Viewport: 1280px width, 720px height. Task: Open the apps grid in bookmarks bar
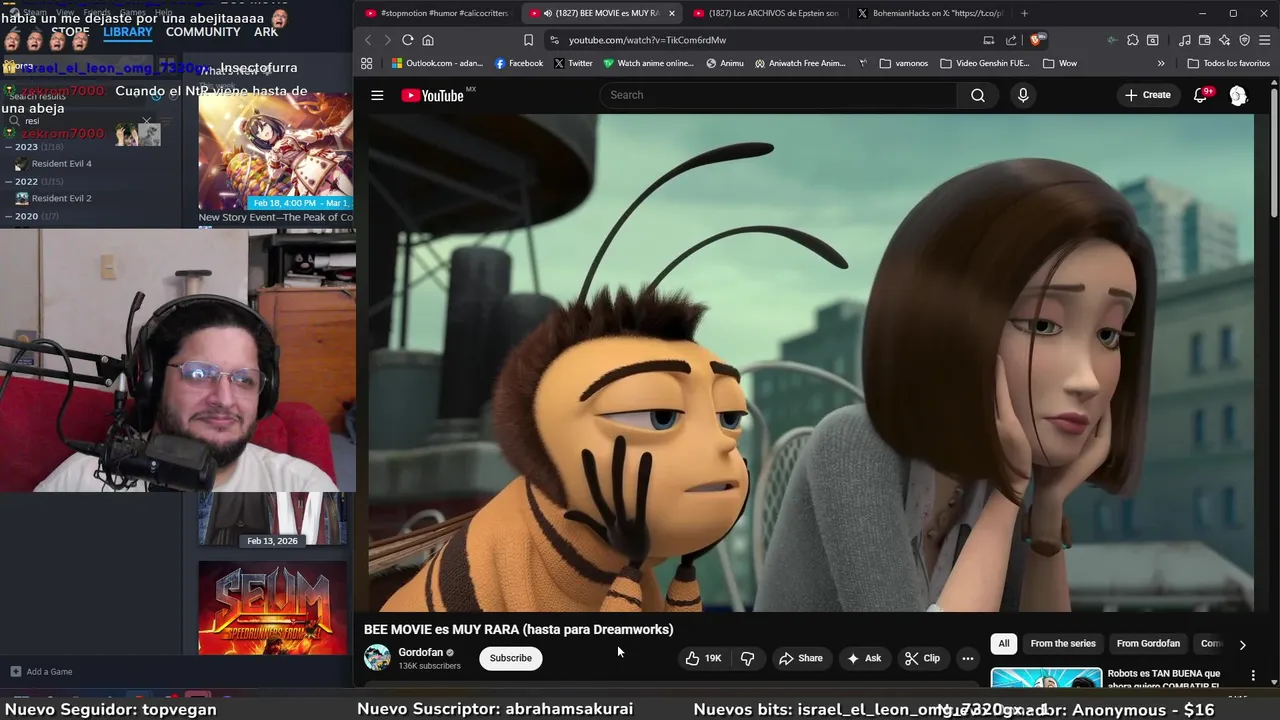[x=367, y=63]
